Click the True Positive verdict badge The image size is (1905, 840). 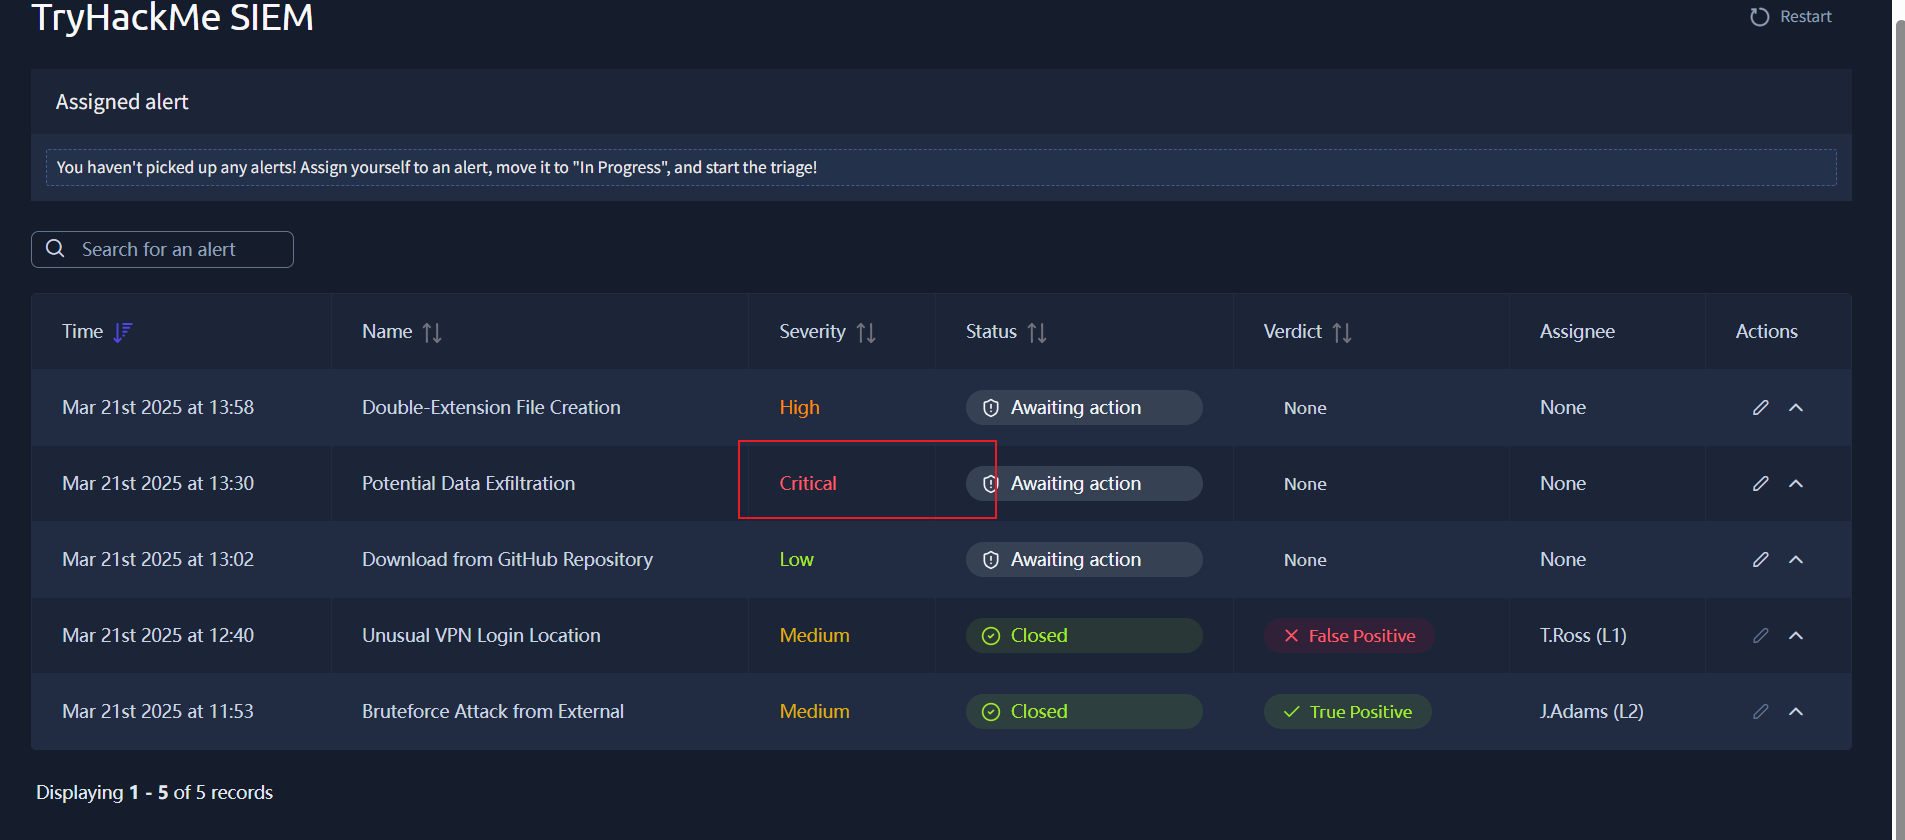(1347, 712)
